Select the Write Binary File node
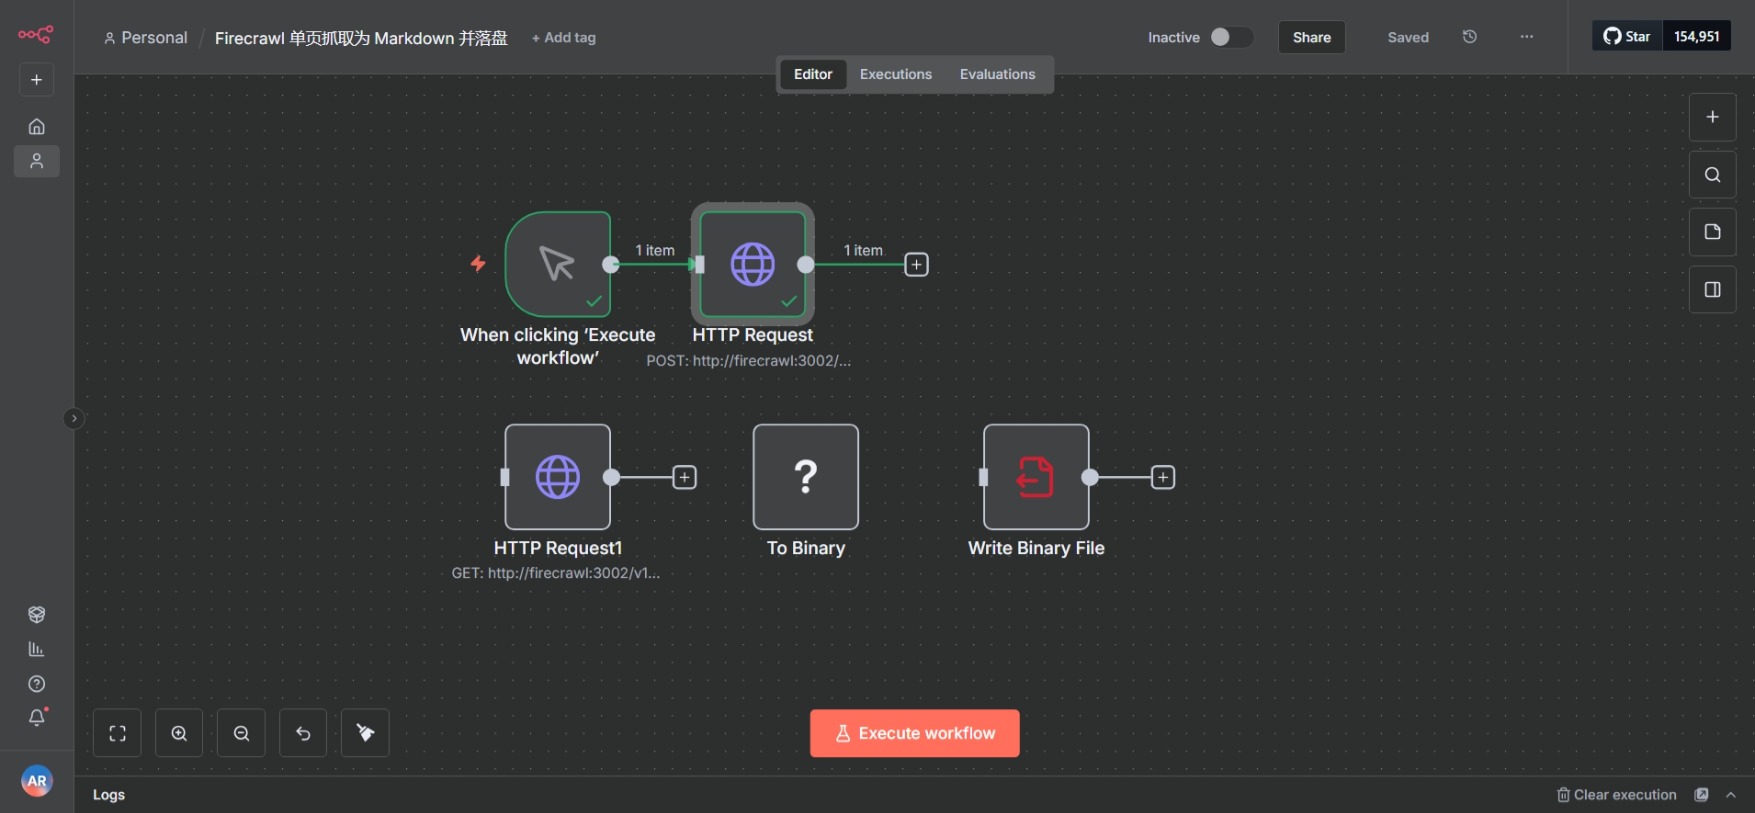The image size is (1755, 813). coord(1036,477)
